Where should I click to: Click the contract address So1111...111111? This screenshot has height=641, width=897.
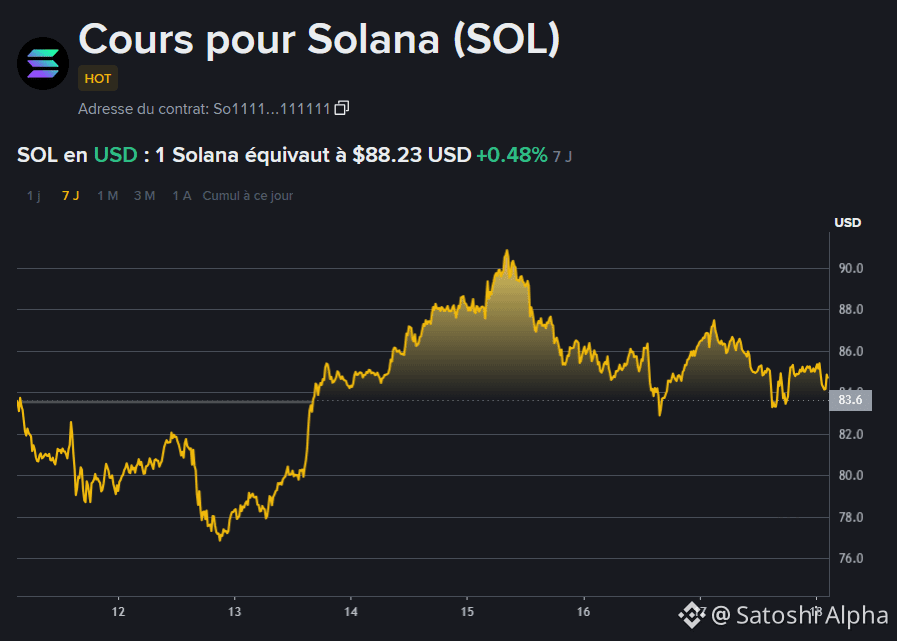[272, 109]
